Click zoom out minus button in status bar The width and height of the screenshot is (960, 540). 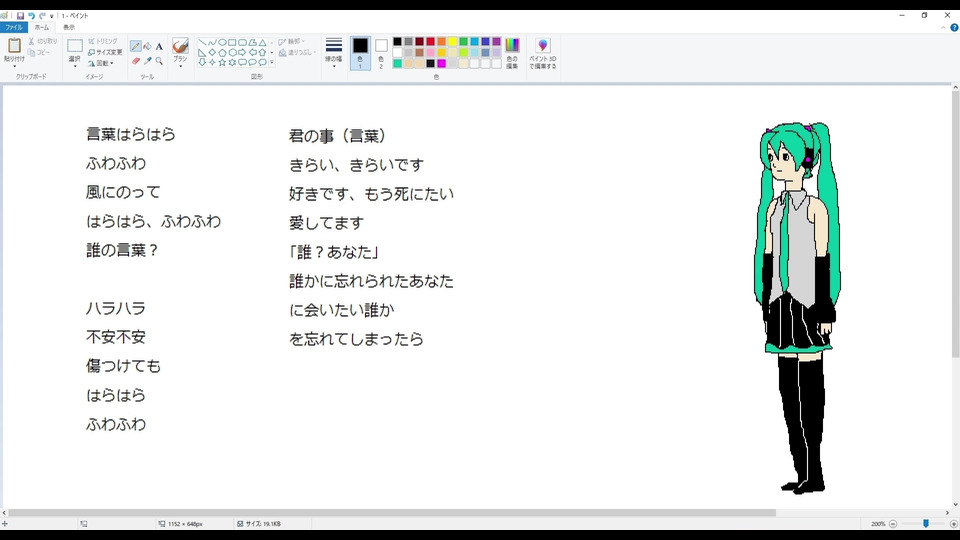pos(893,524)
